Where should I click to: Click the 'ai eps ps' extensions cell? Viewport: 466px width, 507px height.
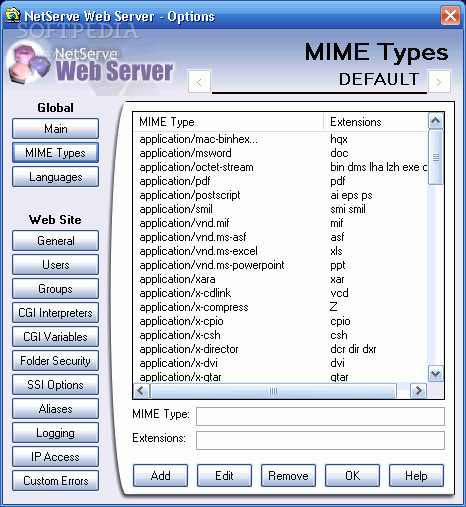coord(351,195)
